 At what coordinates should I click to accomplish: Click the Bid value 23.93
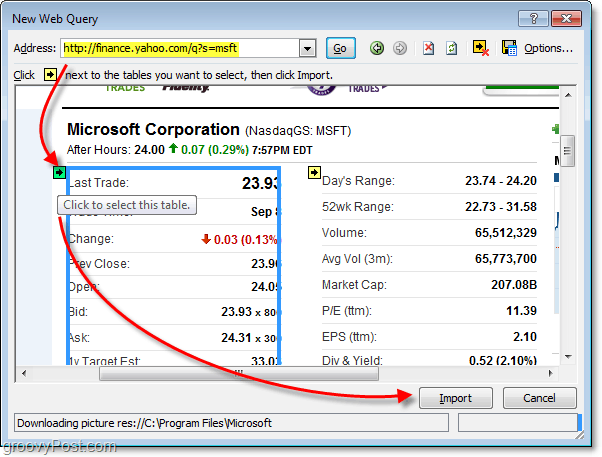point(236,311)
